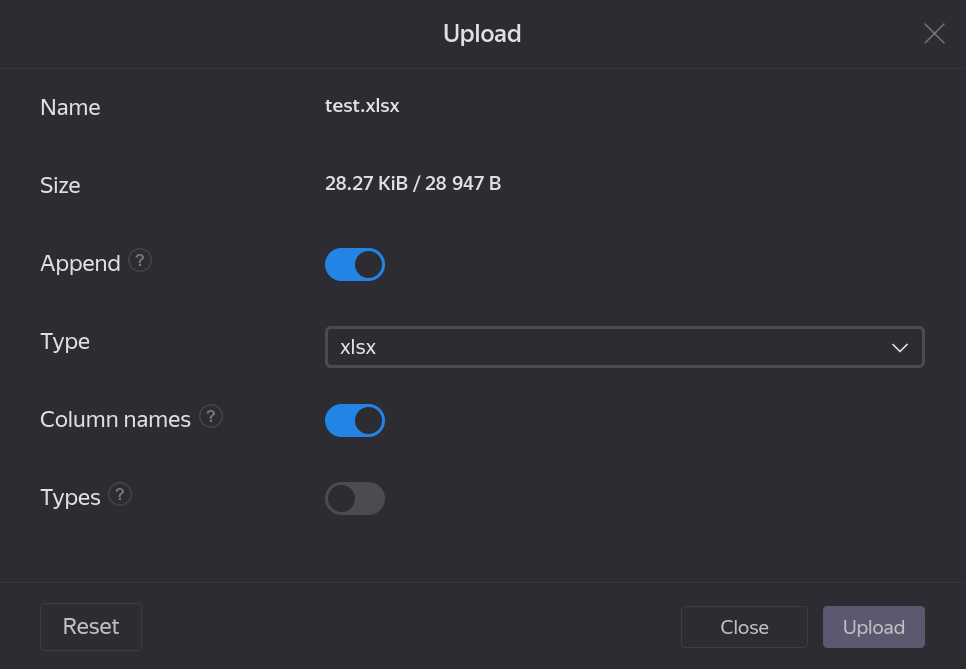966x669 pixels.
Task: Close the Upload dialog with the X icon
Action: pyautogui.click(x=934, y=34)
